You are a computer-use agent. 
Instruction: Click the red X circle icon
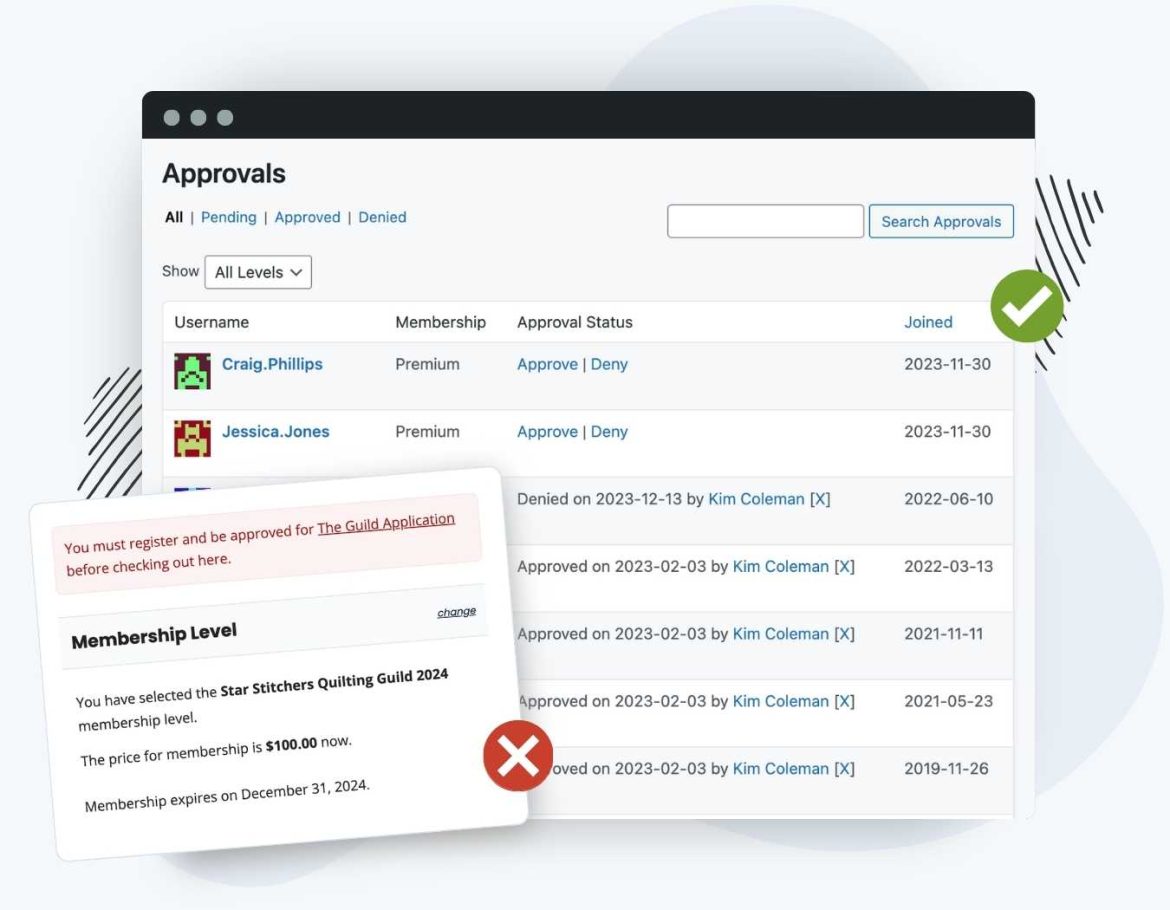pos(516,756)
